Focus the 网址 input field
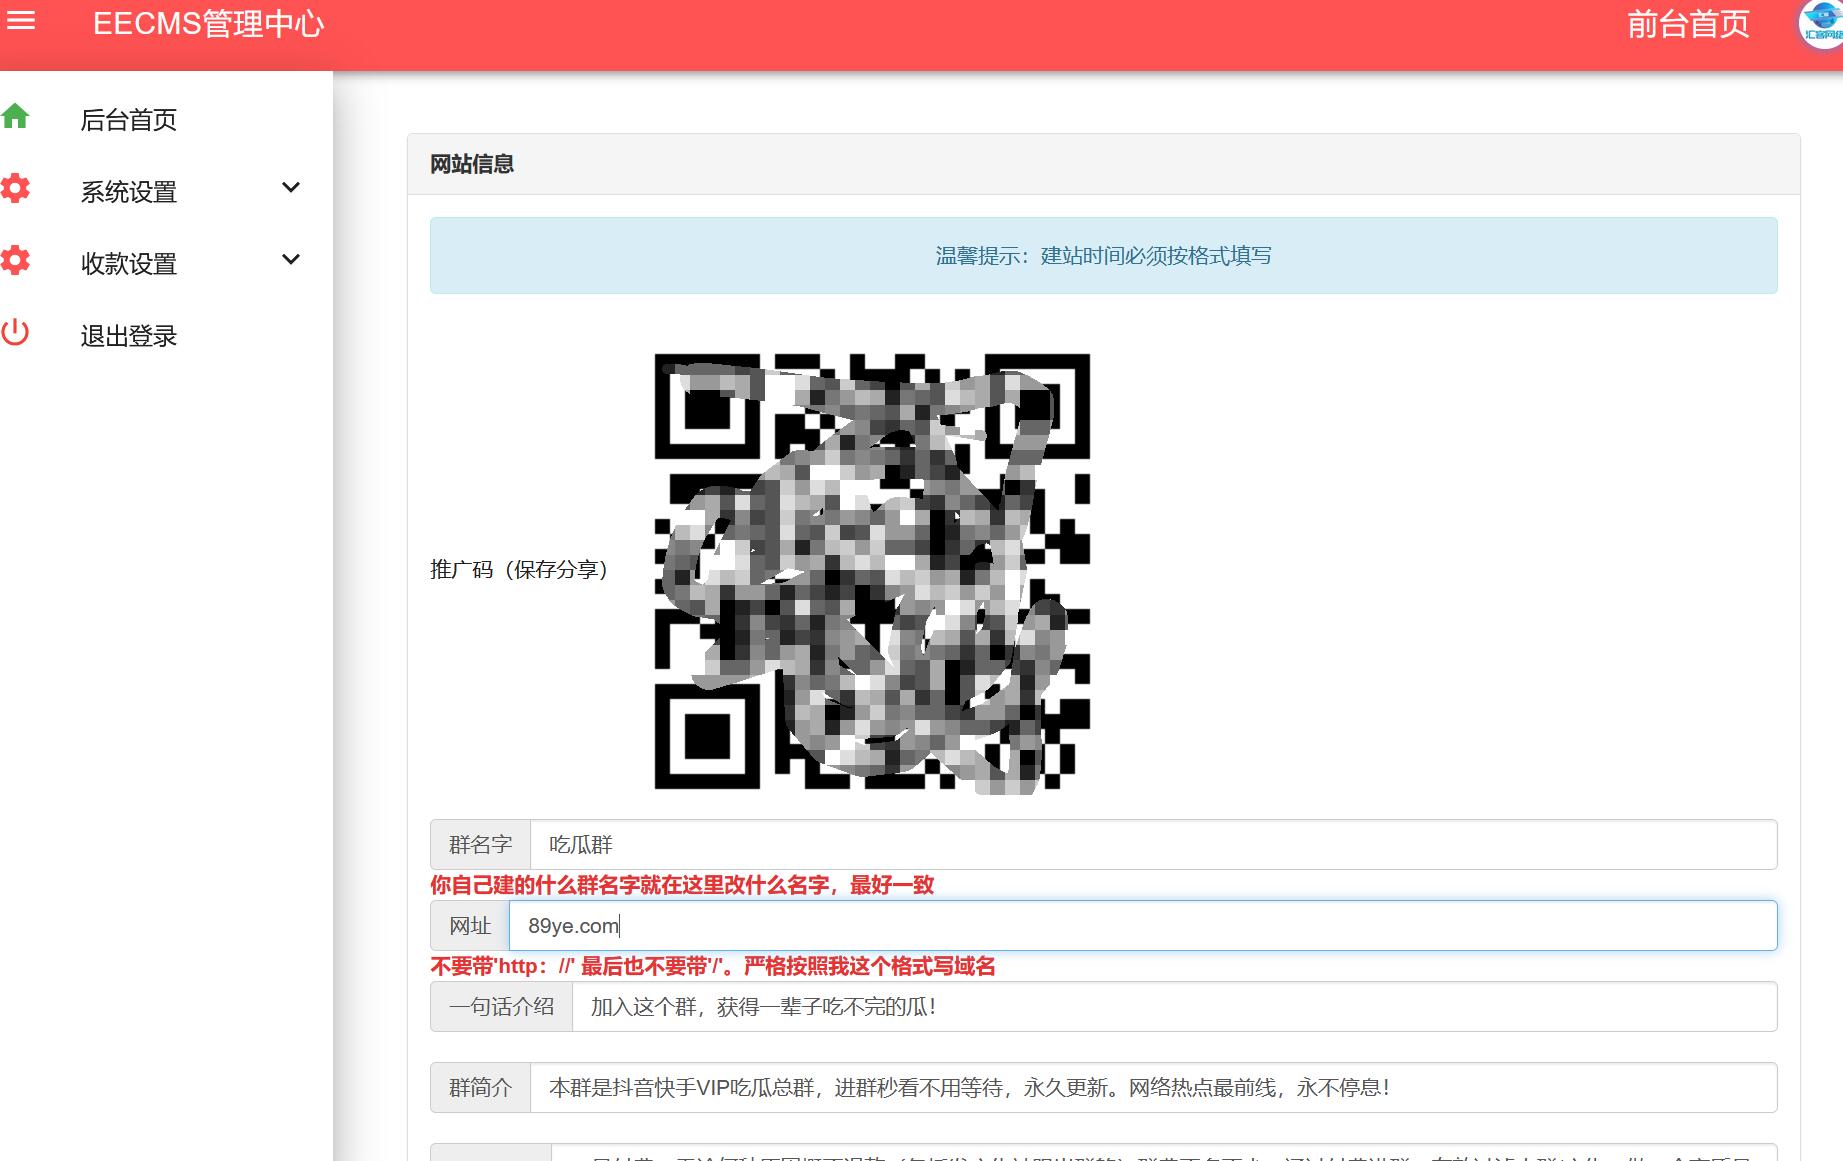The height and width of the screenshot is (1161, 1843). pos(1143,926)
